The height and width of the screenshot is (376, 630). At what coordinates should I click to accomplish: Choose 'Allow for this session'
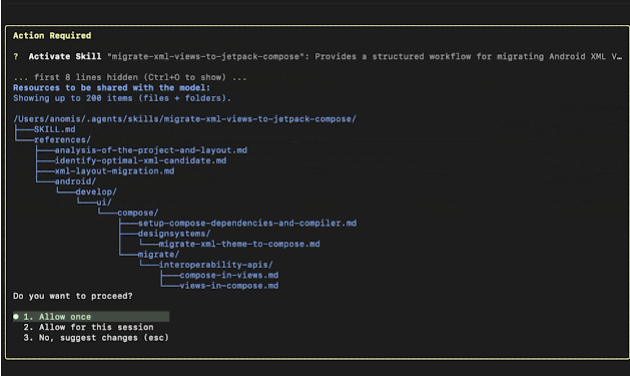tap(88, 327)
